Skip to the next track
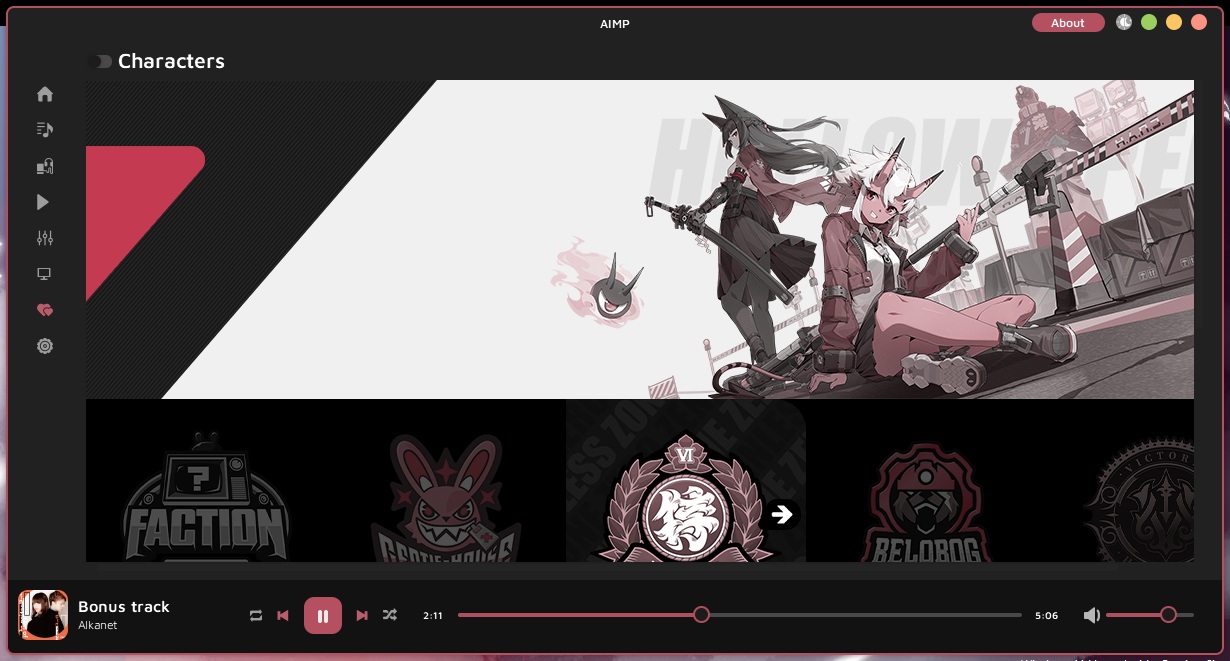 [362, 616]
